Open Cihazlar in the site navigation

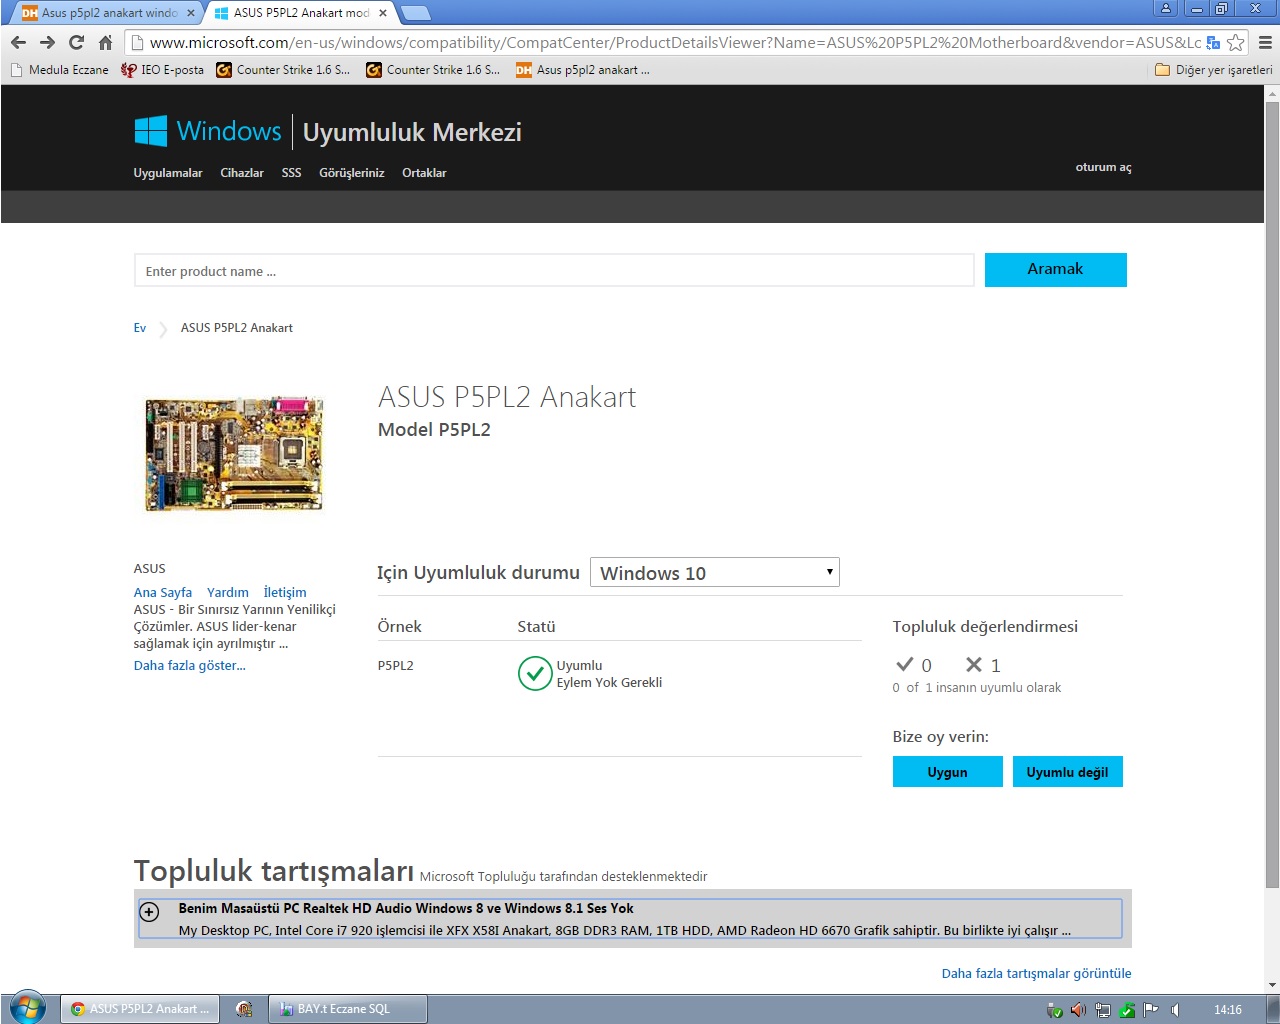click(x=242, y=173)
